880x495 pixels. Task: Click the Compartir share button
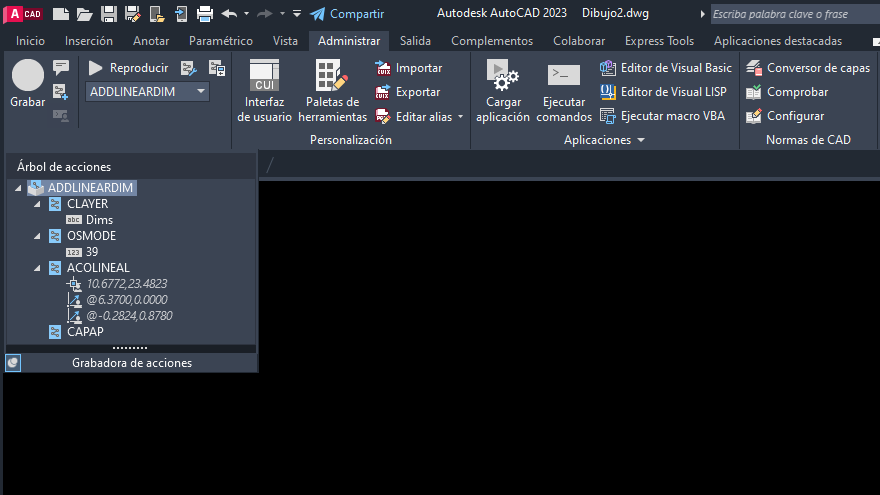(347, 13)
